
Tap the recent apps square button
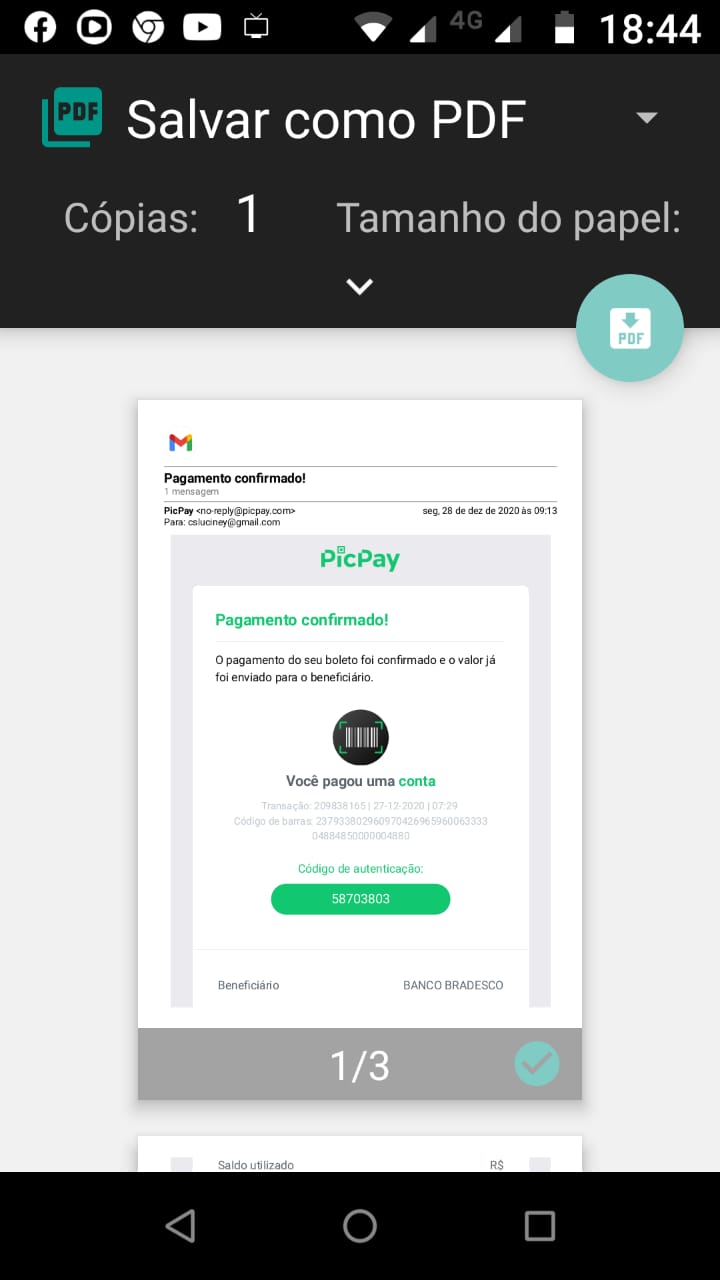pos(540,1226)
